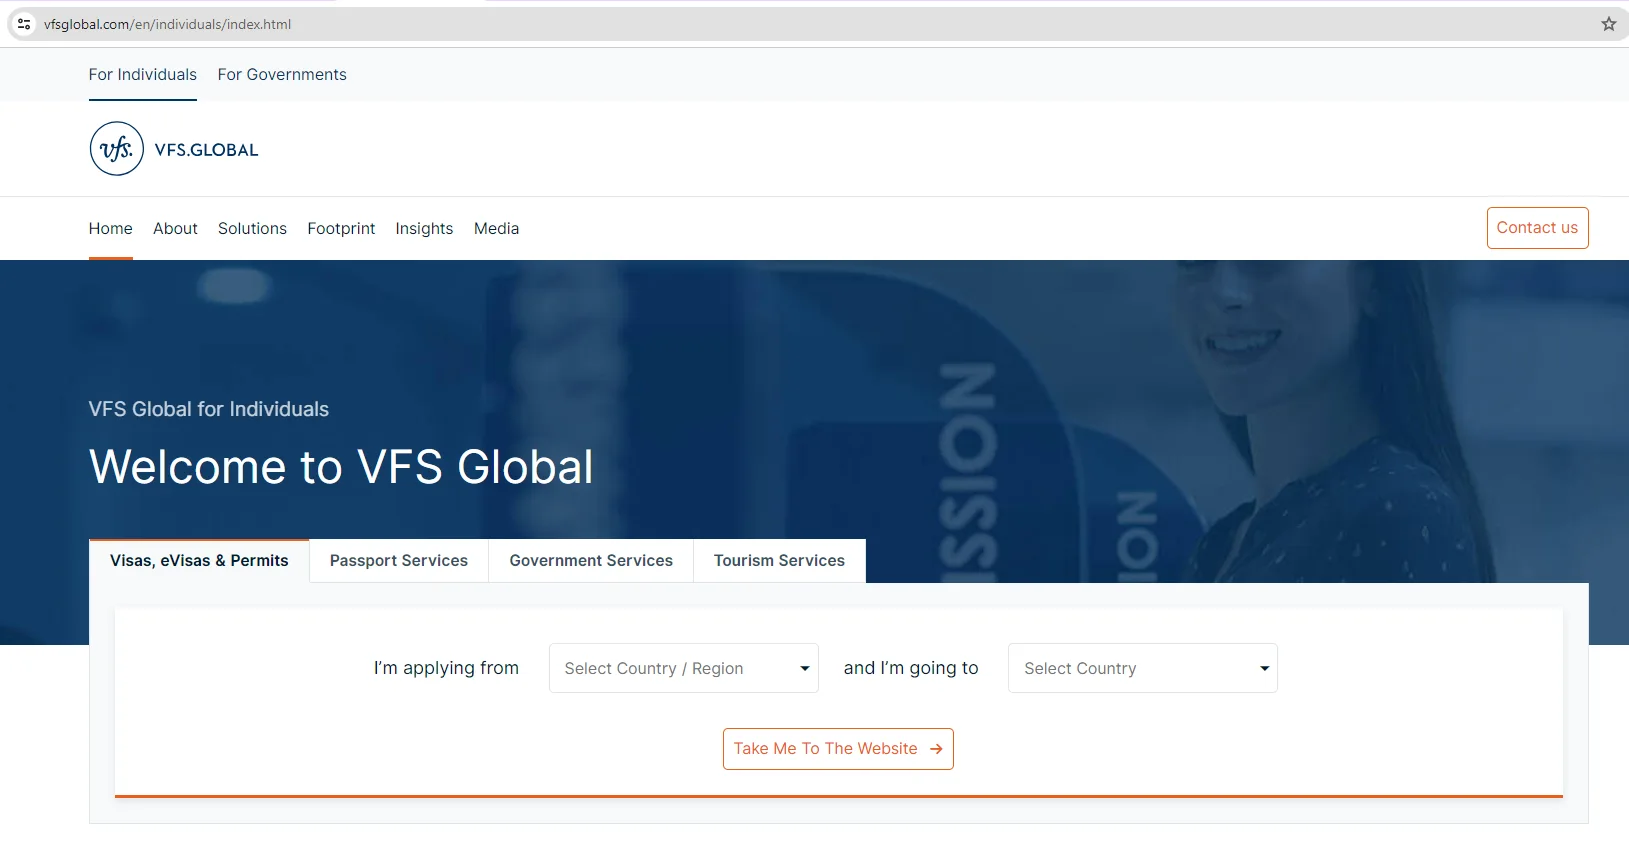
Task: Click the VFS Global logo
Action: point(174,149)
